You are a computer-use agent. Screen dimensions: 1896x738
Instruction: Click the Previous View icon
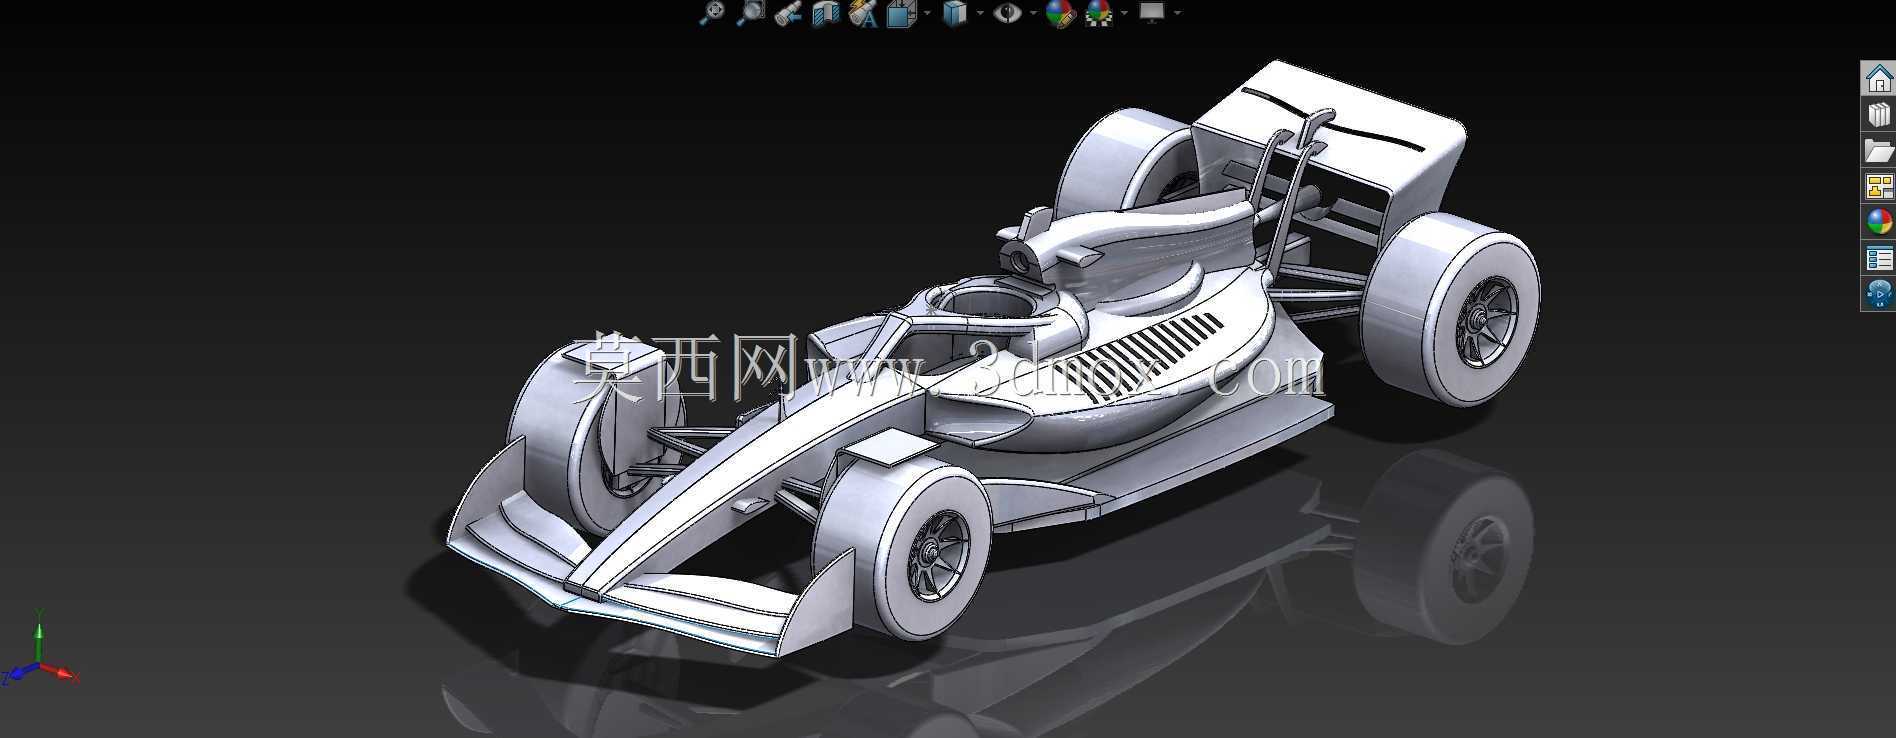pyautogui.click(x=788, y=13)
